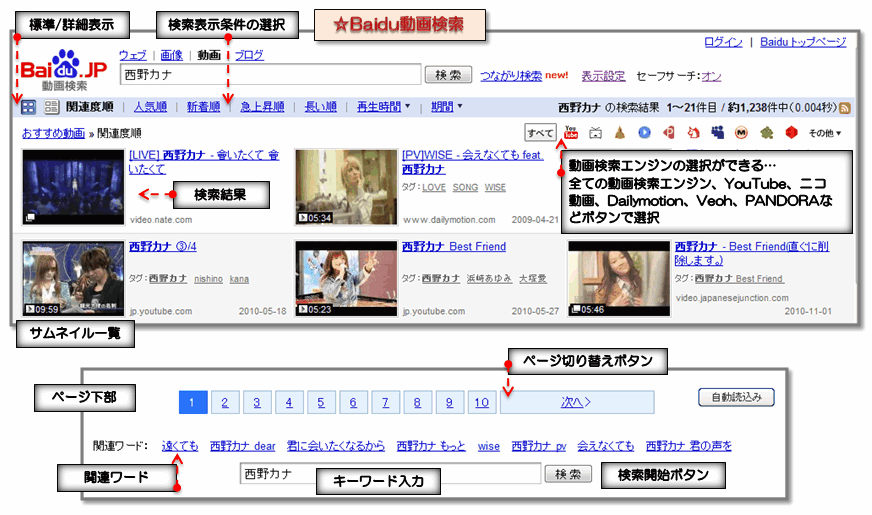
Task: Open the 期間 dropdown
Action: point(447,107)
